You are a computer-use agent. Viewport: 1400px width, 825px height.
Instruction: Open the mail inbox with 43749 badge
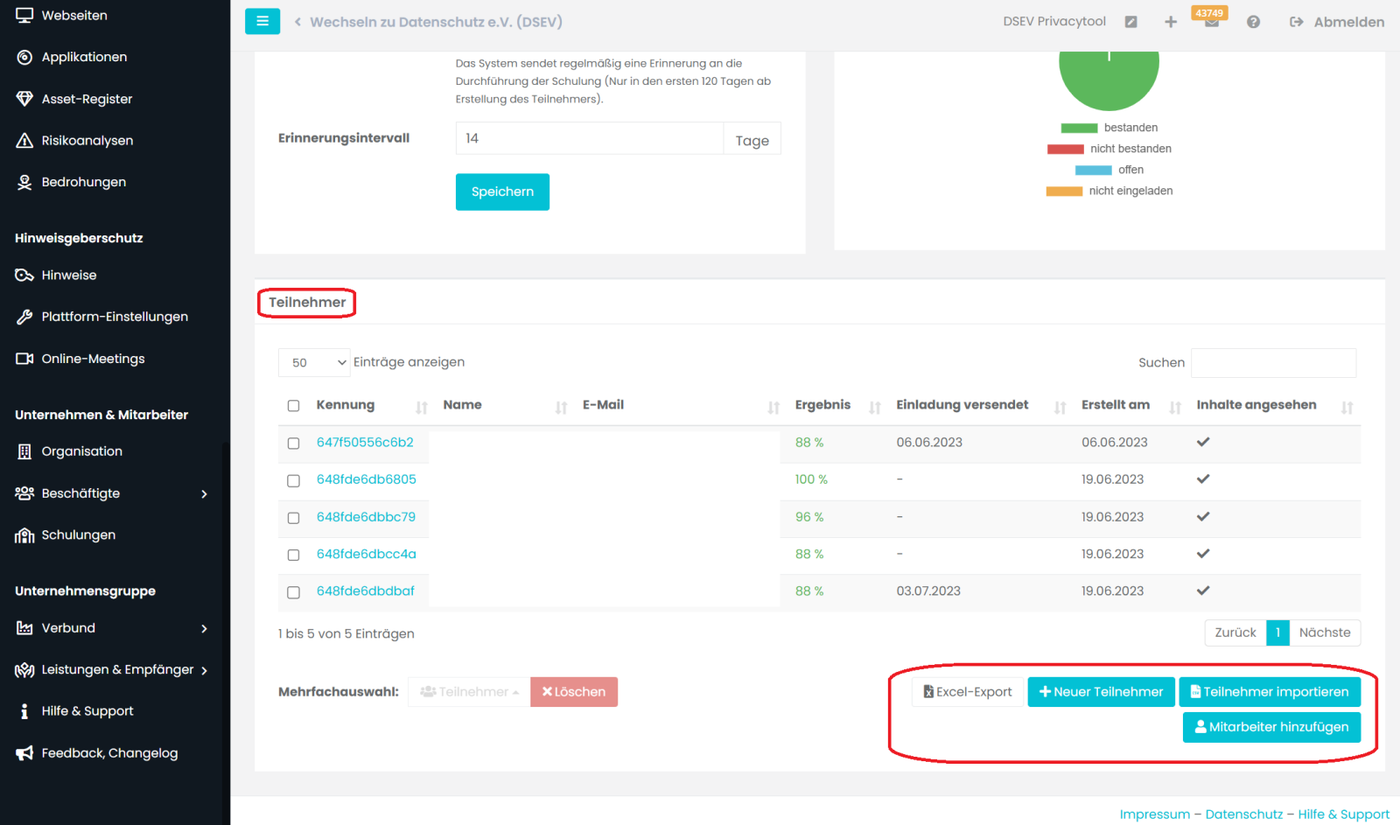pos(1211,22)
